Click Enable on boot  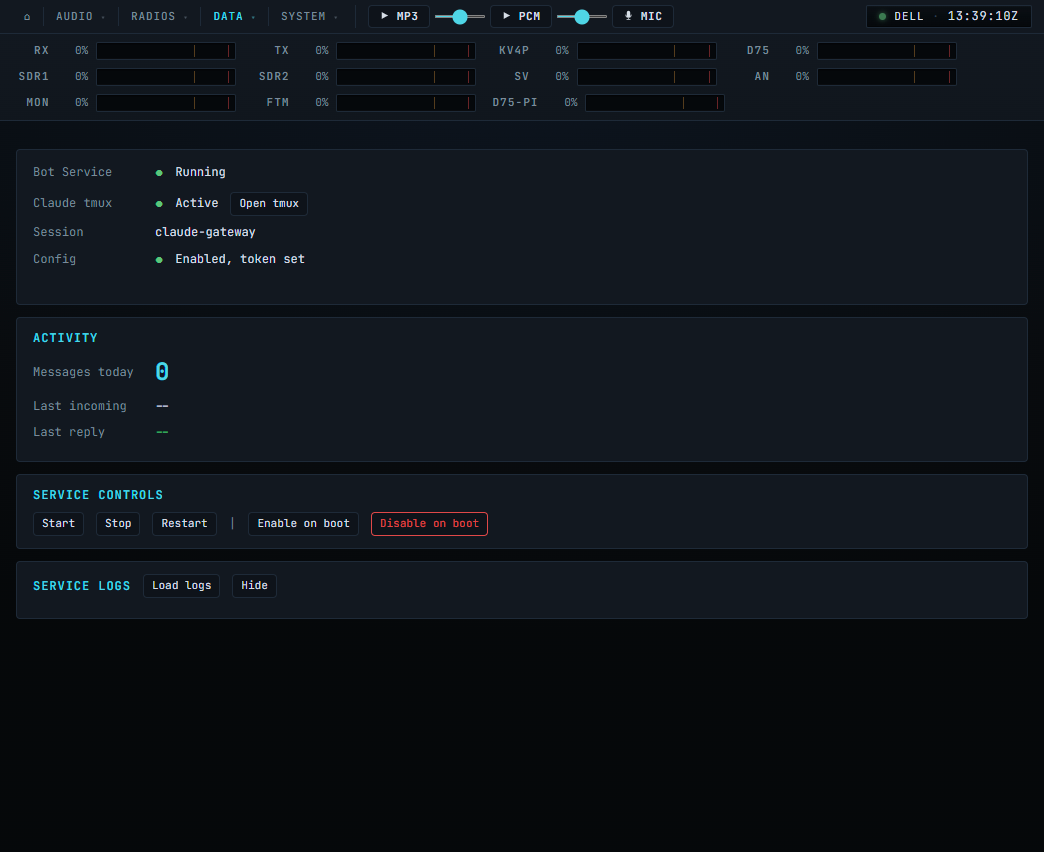pyautogui.click(x=304, y=524)
